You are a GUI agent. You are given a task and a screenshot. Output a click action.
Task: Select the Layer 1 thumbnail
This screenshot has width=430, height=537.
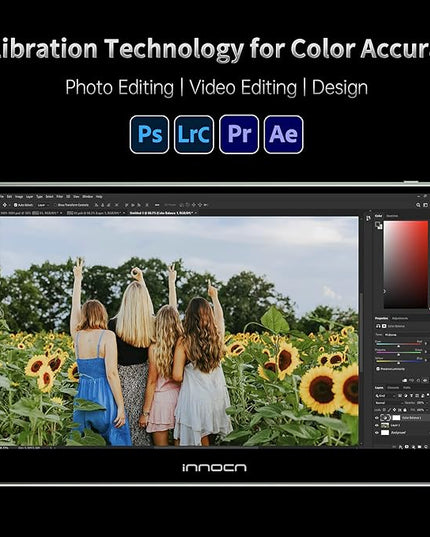coord(385,425)
